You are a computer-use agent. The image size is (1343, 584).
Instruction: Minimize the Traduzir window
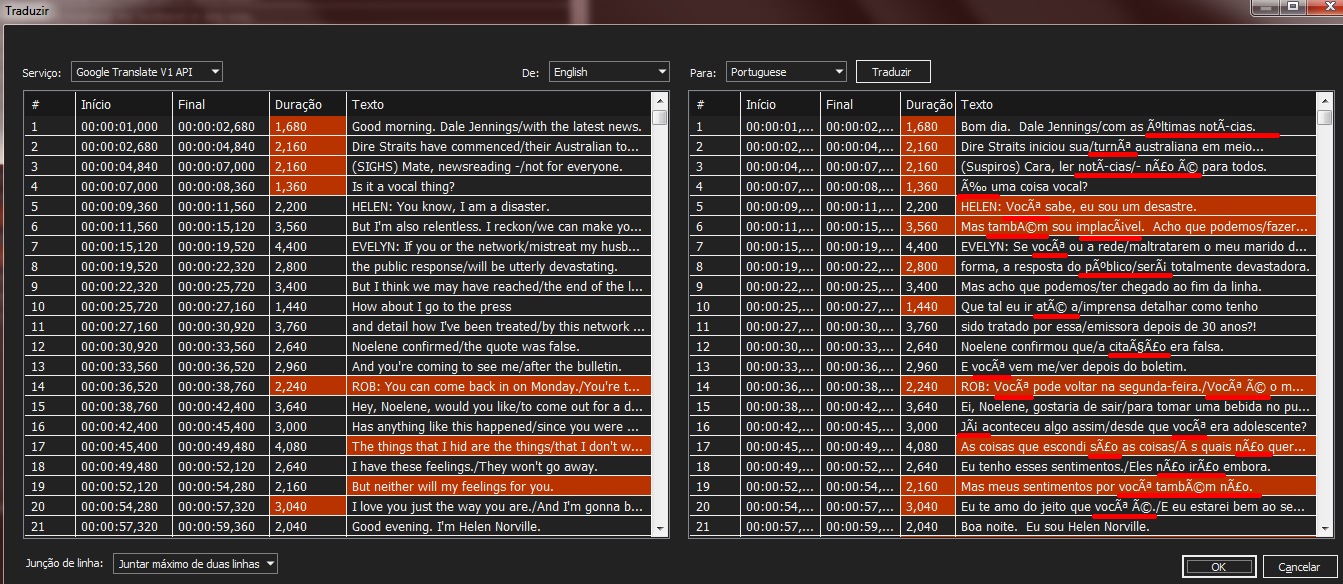[1263, 8]
